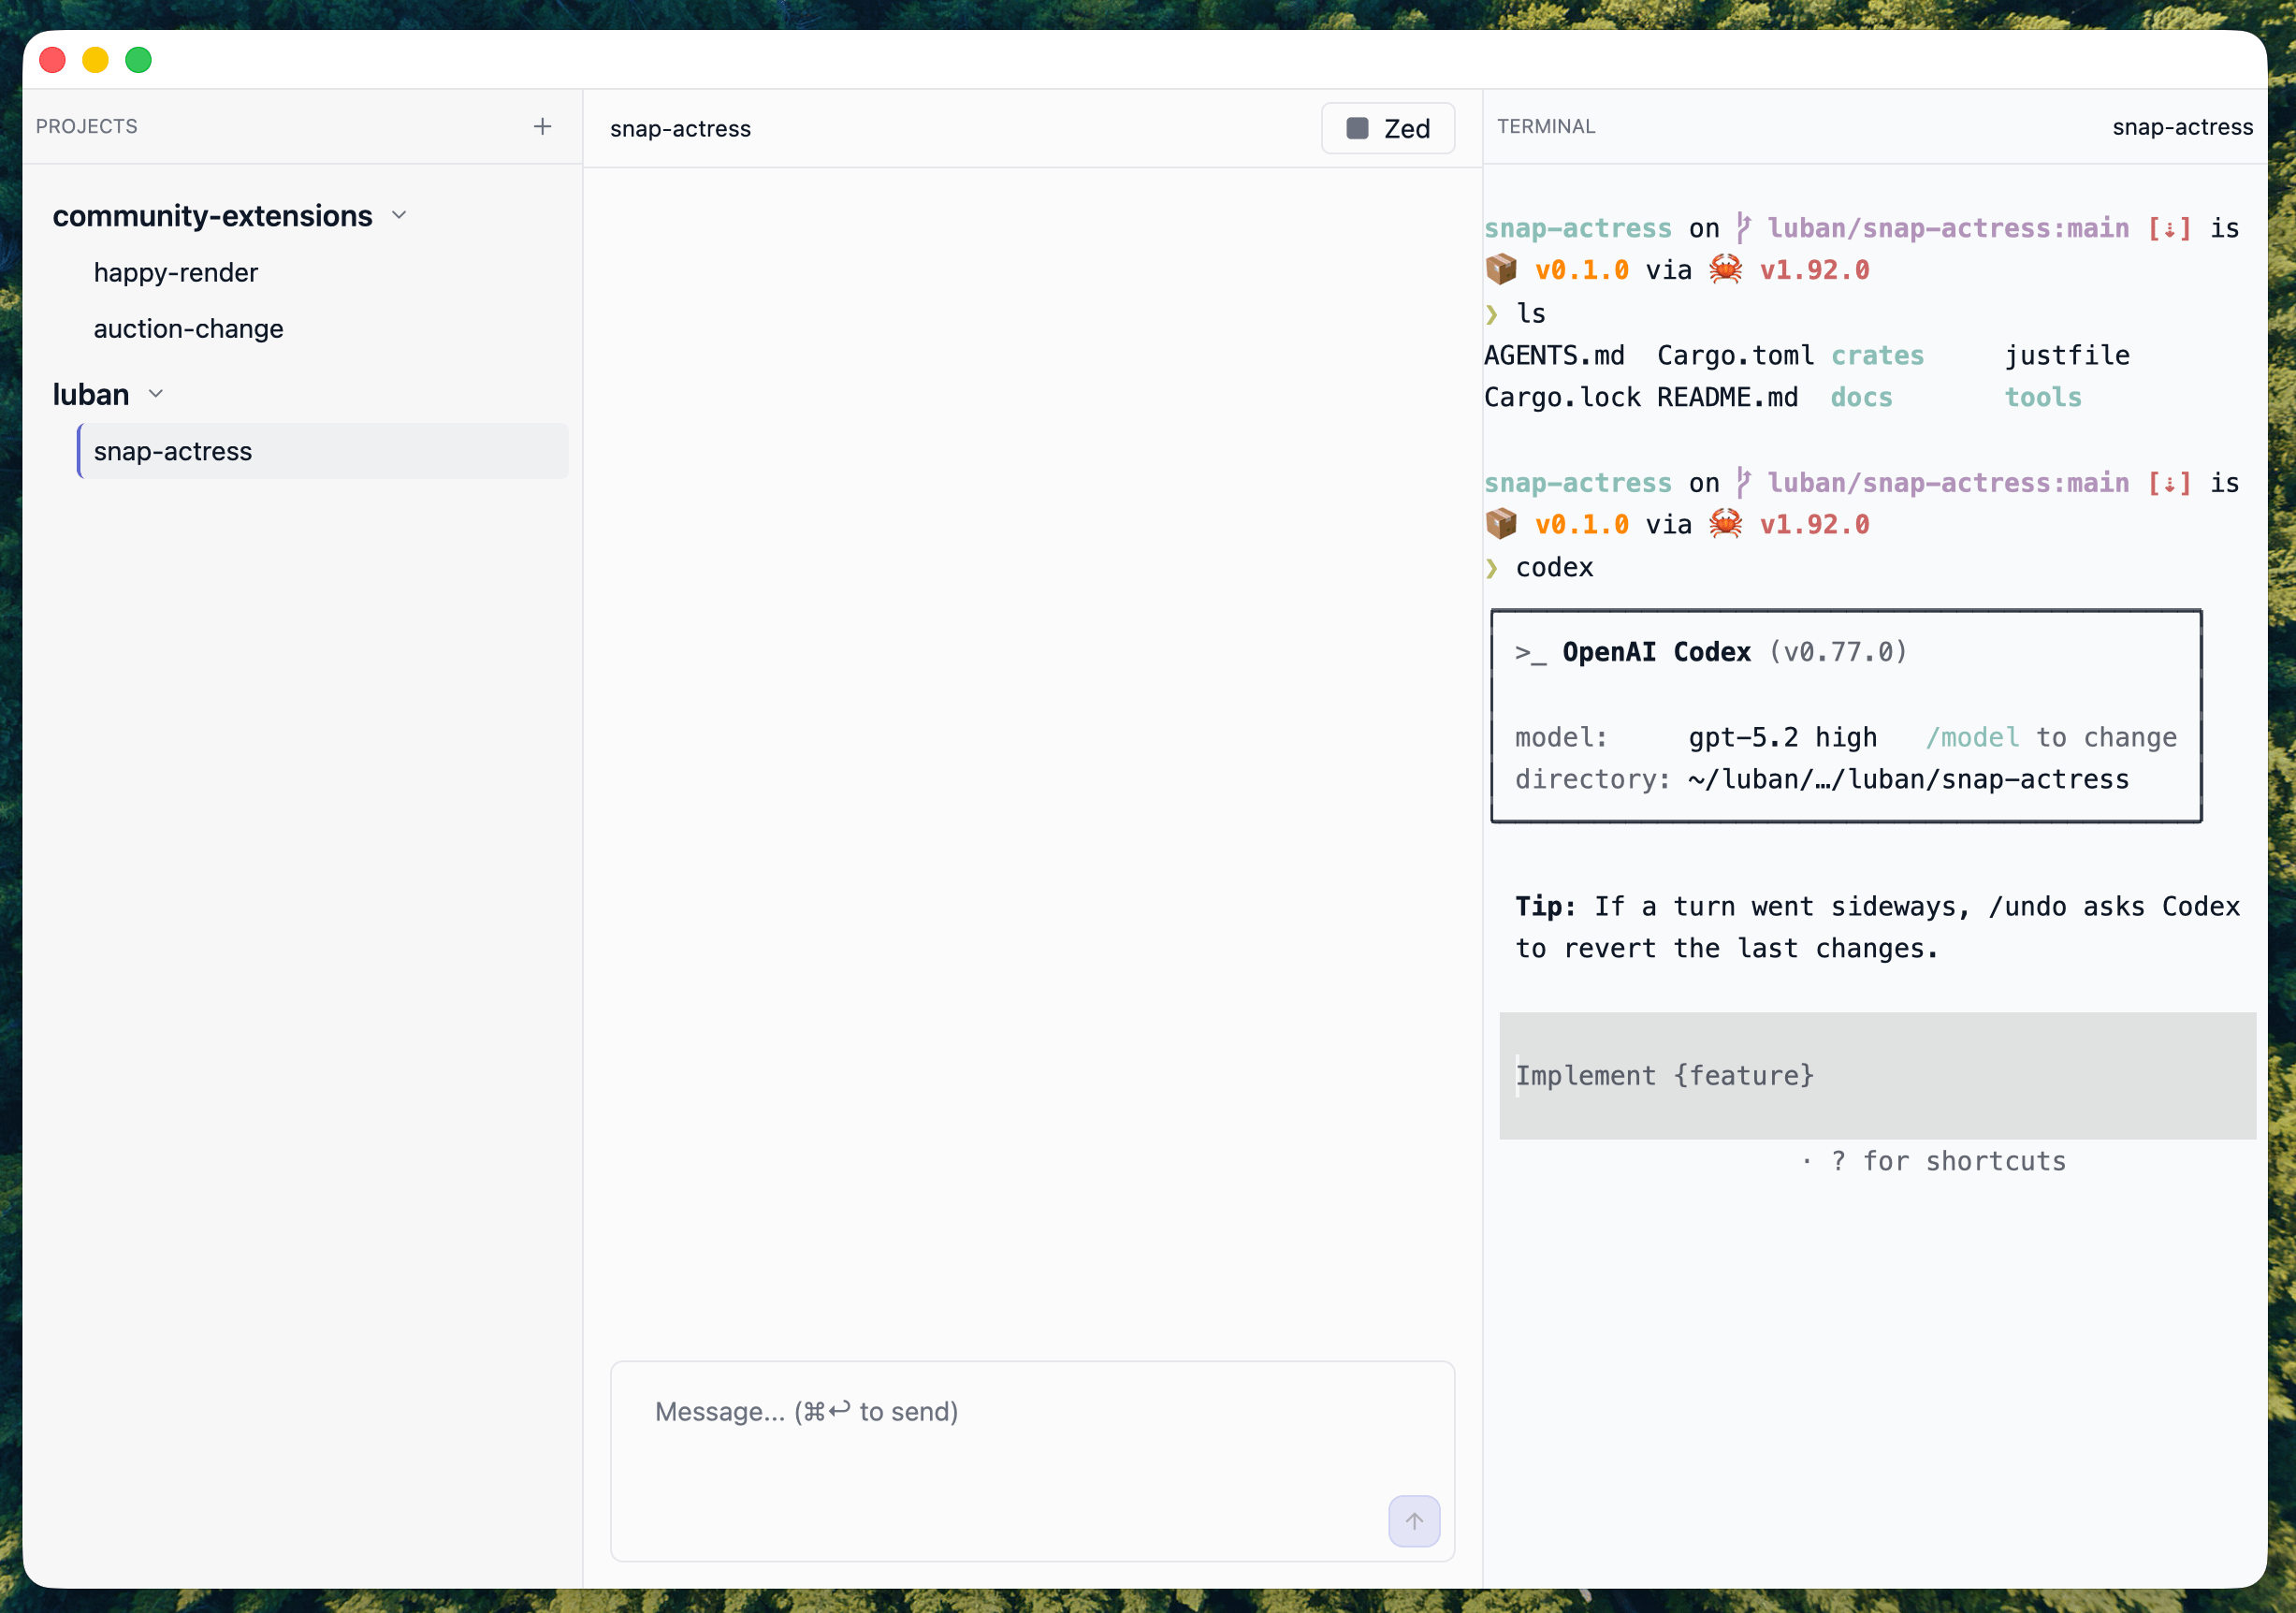Screen dimensions: 2296x1613
Task: Focus the Message input box
Action: (1030, 1440)
